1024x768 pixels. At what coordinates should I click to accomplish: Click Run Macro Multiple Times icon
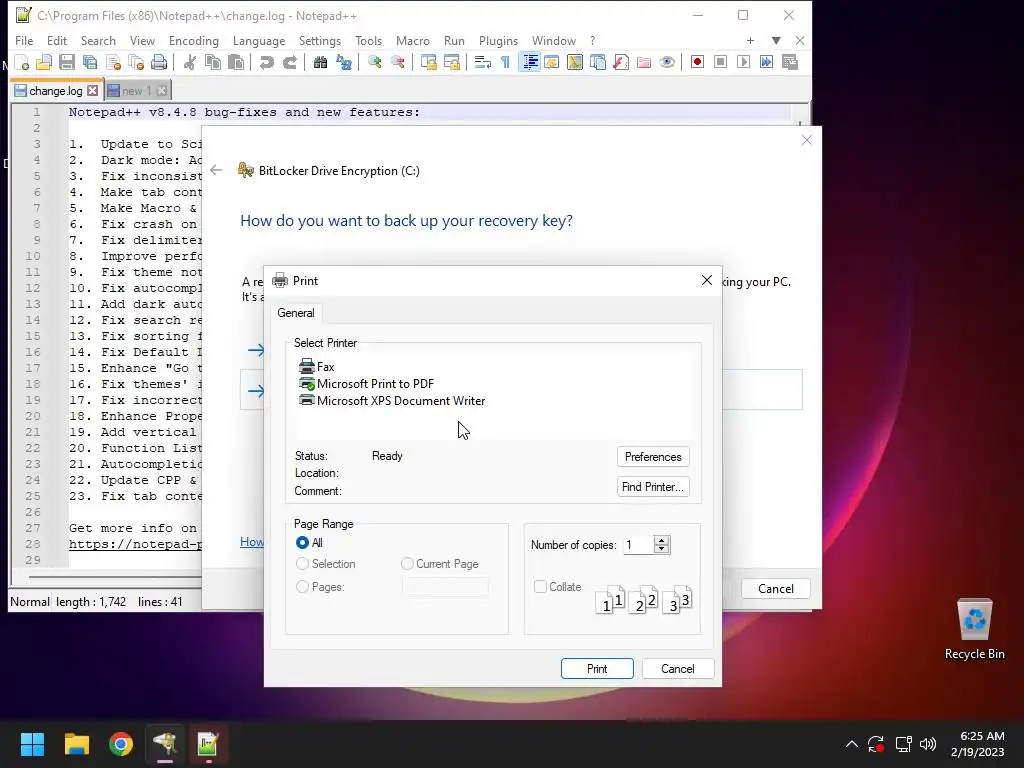[766, 62]
